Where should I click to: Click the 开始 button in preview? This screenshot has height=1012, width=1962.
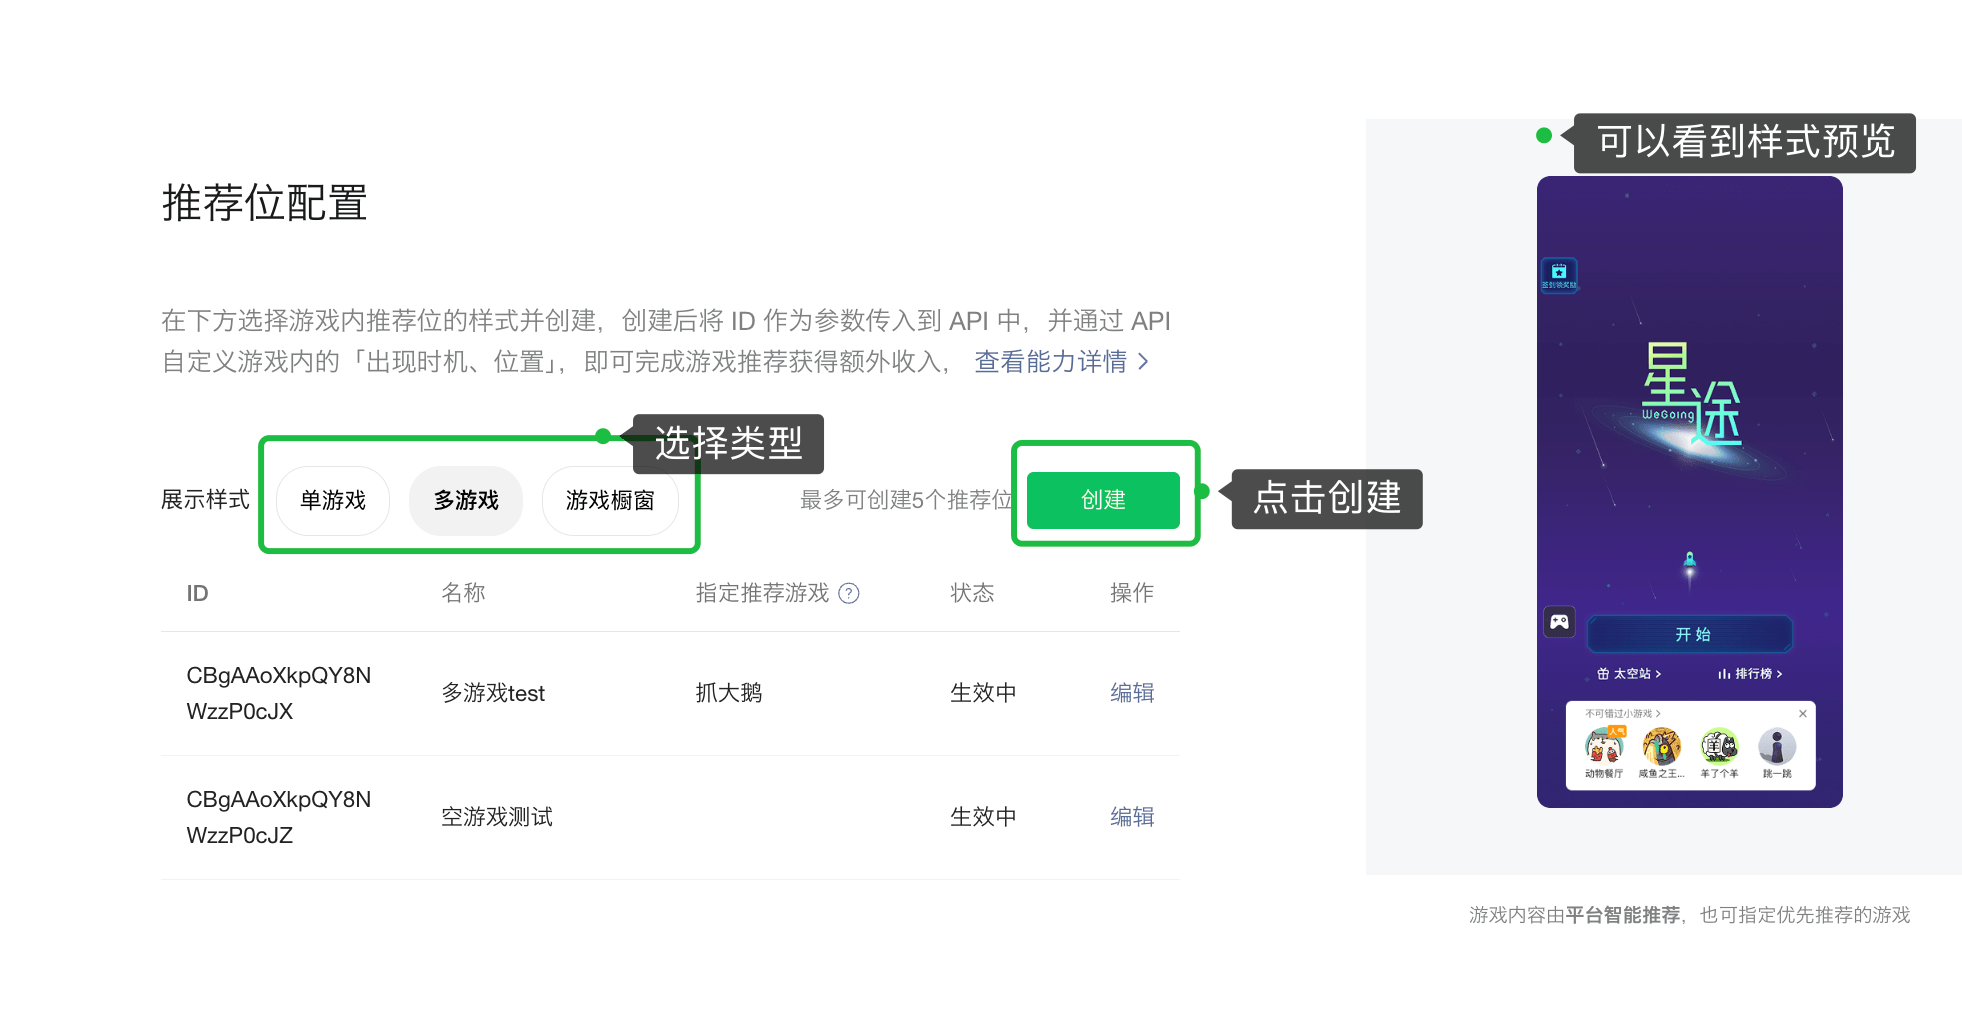(x=1691, y=634)
